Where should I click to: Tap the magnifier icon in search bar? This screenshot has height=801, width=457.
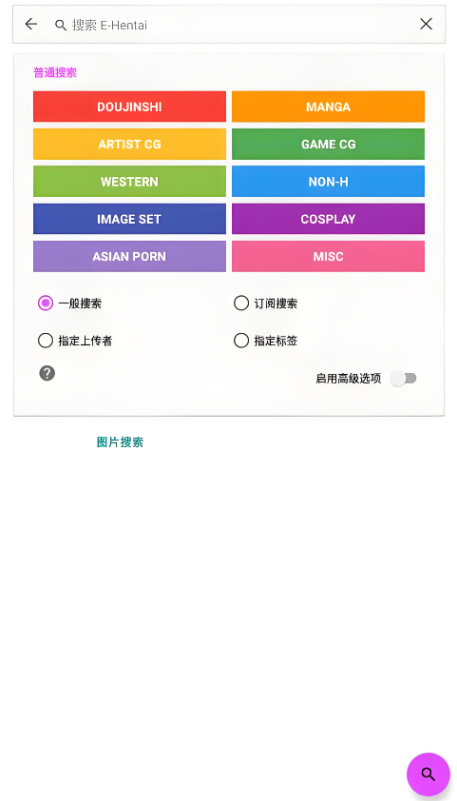61,25
